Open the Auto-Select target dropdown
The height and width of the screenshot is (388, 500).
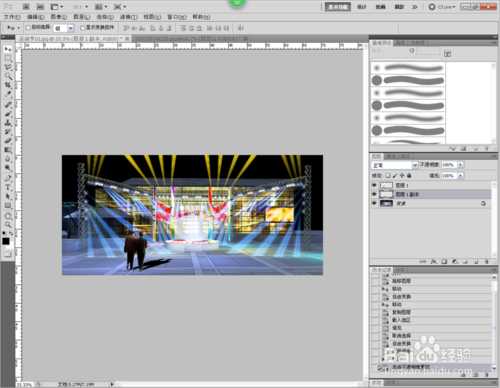[x=63, y=28]
